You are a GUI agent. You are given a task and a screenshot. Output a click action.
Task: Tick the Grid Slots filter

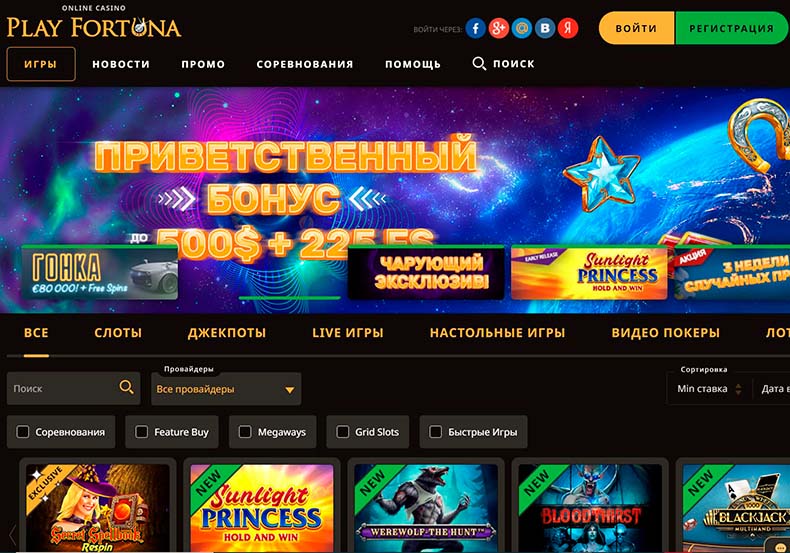tap(343, 432)
